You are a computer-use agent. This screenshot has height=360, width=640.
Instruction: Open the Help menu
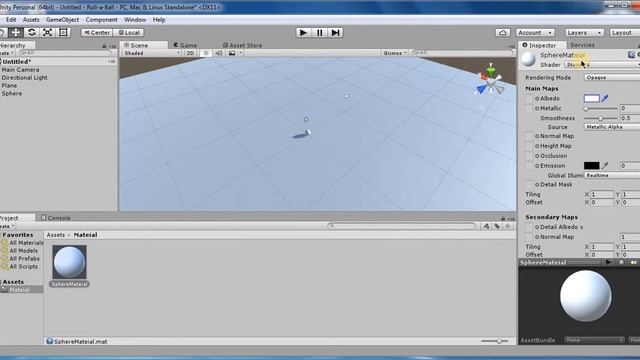(159, 20)
